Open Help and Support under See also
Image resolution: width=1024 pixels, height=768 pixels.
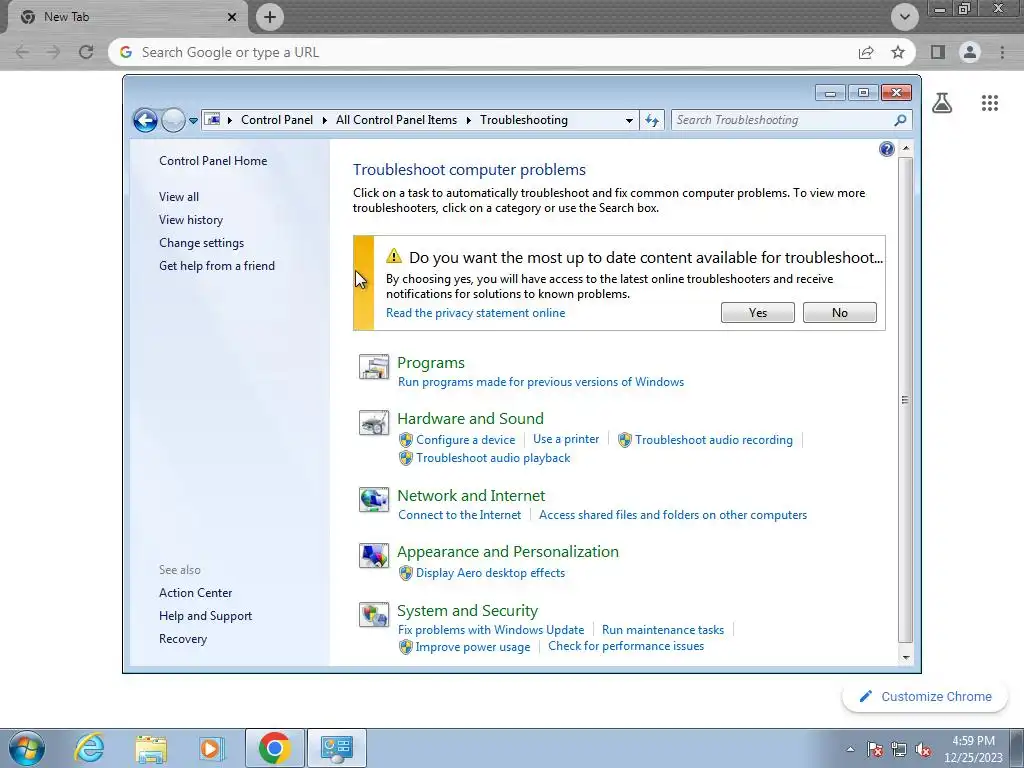pos(205,616)
